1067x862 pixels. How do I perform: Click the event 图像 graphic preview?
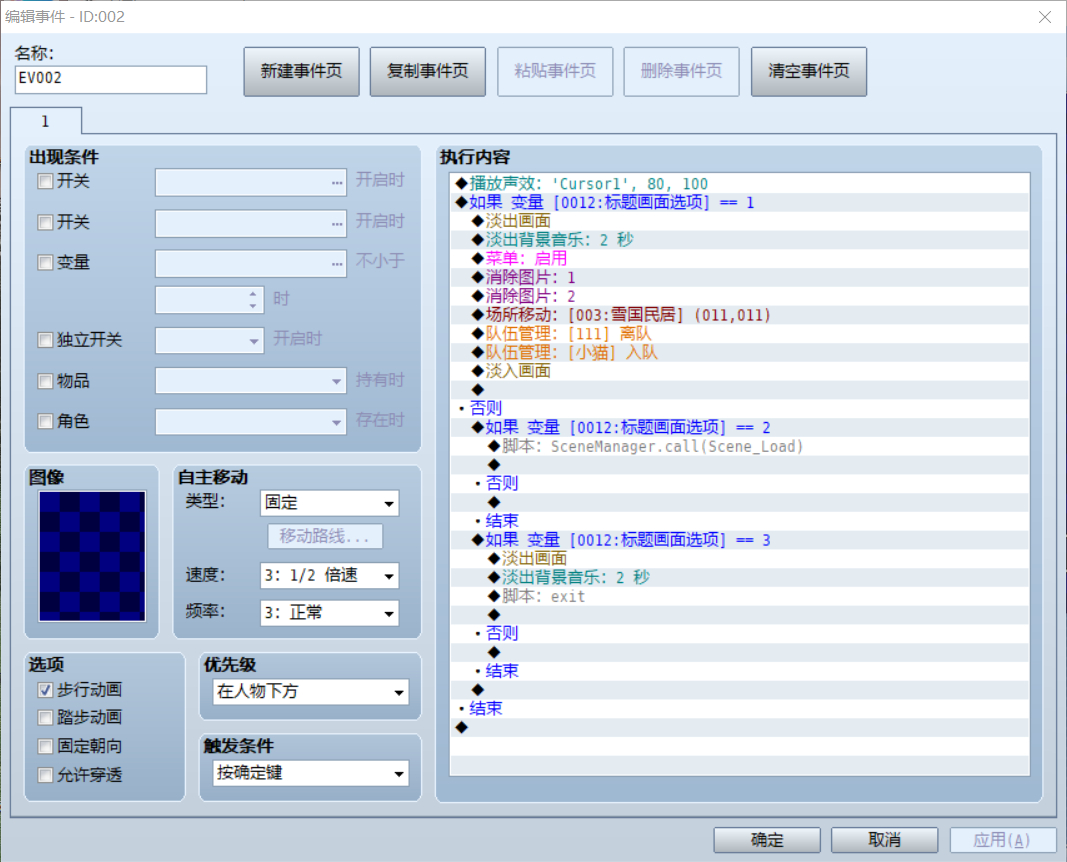[x=93, y=557]
